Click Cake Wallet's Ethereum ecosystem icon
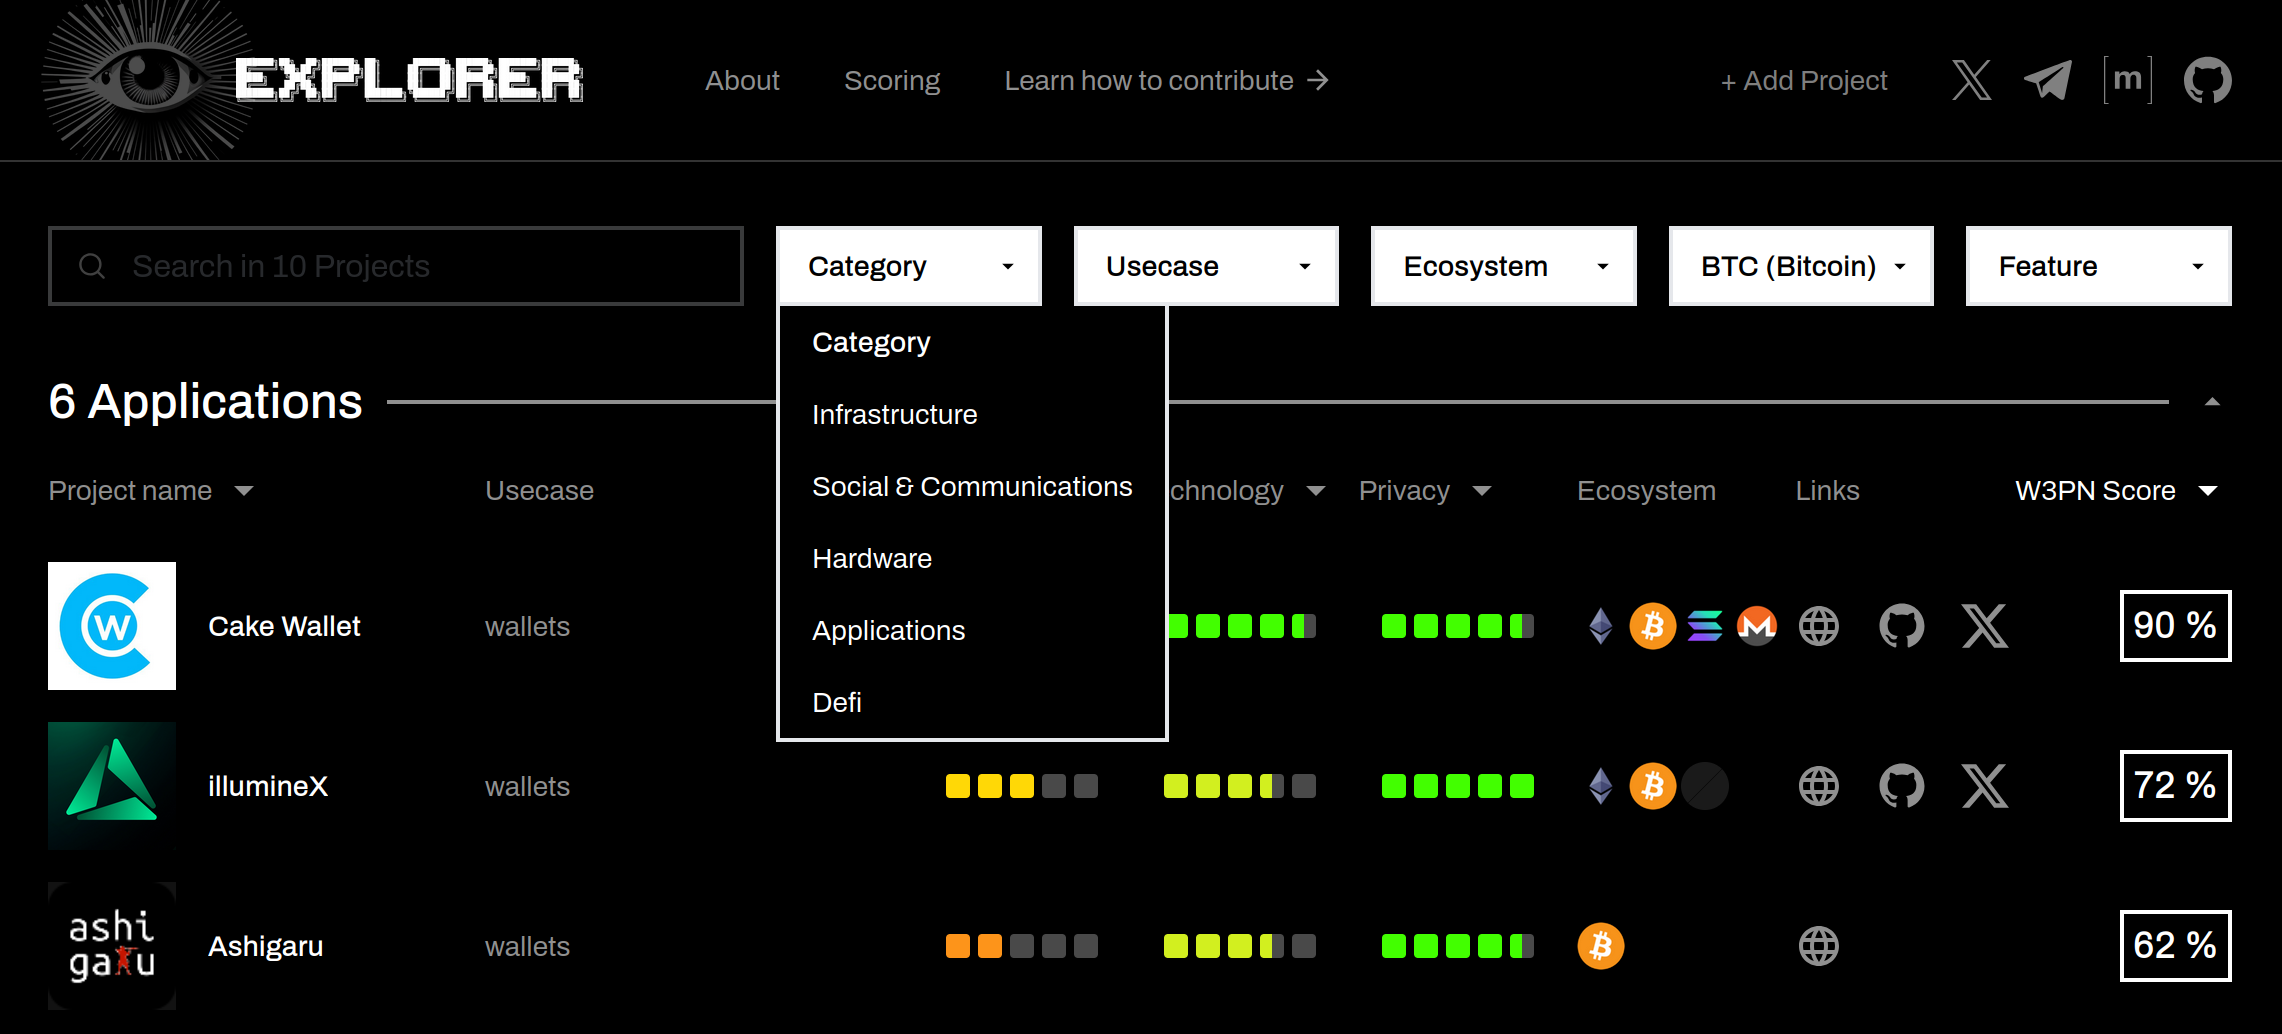The width and height of the screenshot is (2282, 1034). tap(1601, 626)
